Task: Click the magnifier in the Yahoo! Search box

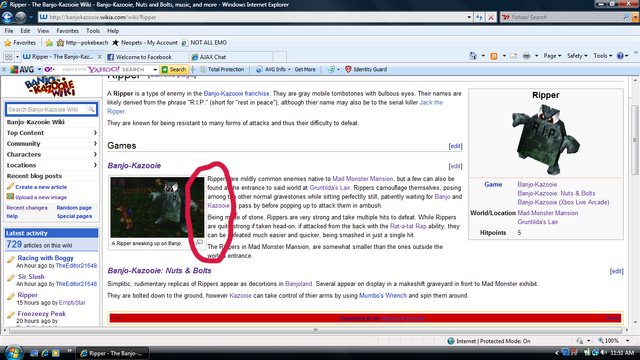Action: (626, 17)
